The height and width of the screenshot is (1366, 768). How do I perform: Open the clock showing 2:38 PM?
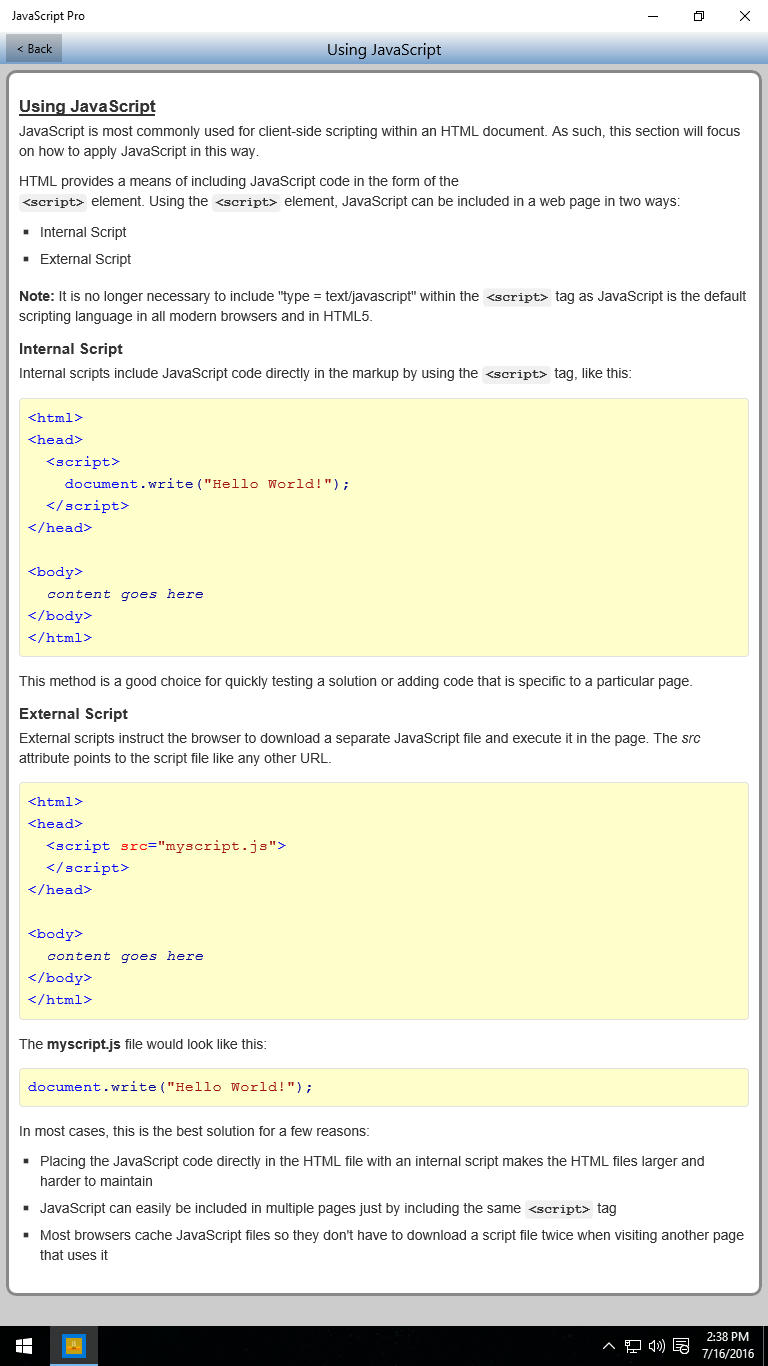pyautogui.click(x=727, y=1337)
